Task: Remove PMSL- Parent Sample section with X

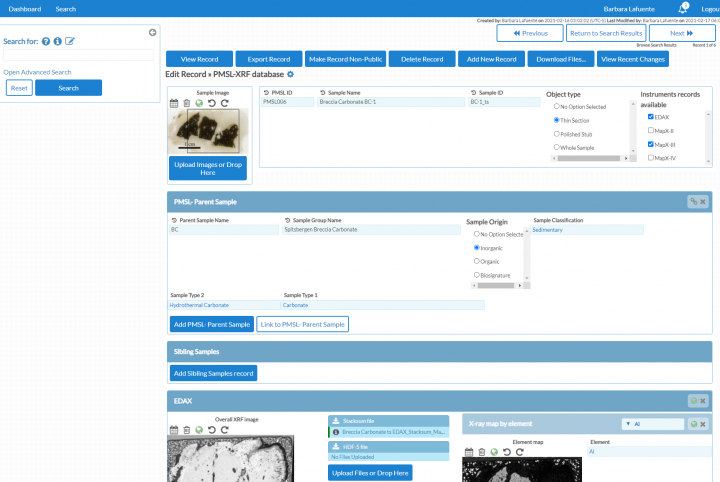Action: 703,202
